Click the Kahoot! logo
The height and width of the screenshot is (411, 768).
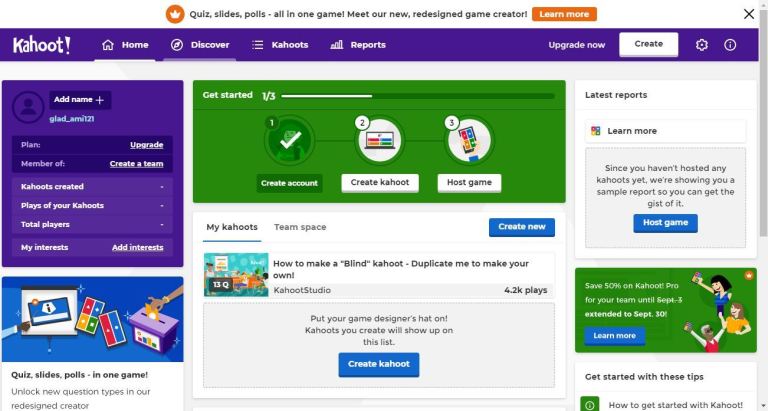coord(42,45)
